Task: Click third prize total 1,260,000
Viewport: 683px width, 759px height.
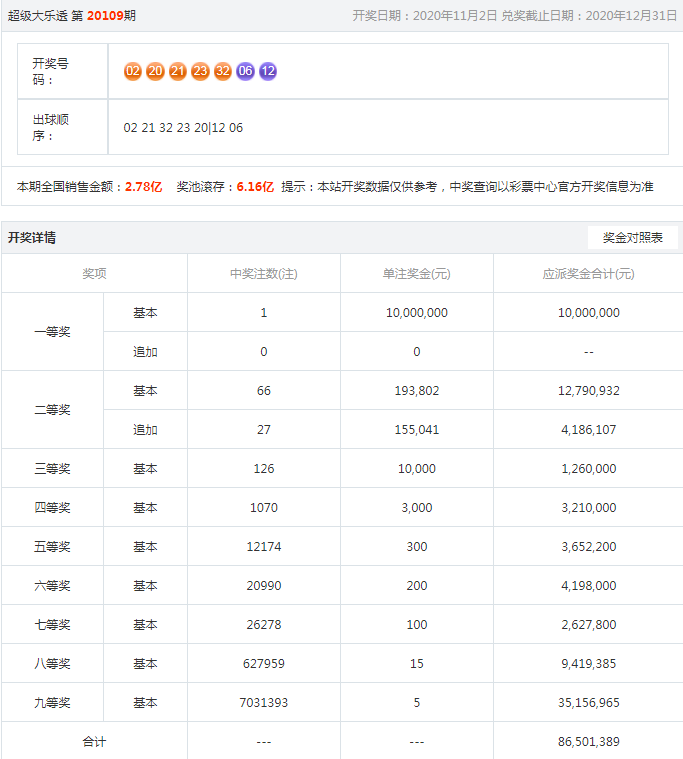Action: coord(589,469)
